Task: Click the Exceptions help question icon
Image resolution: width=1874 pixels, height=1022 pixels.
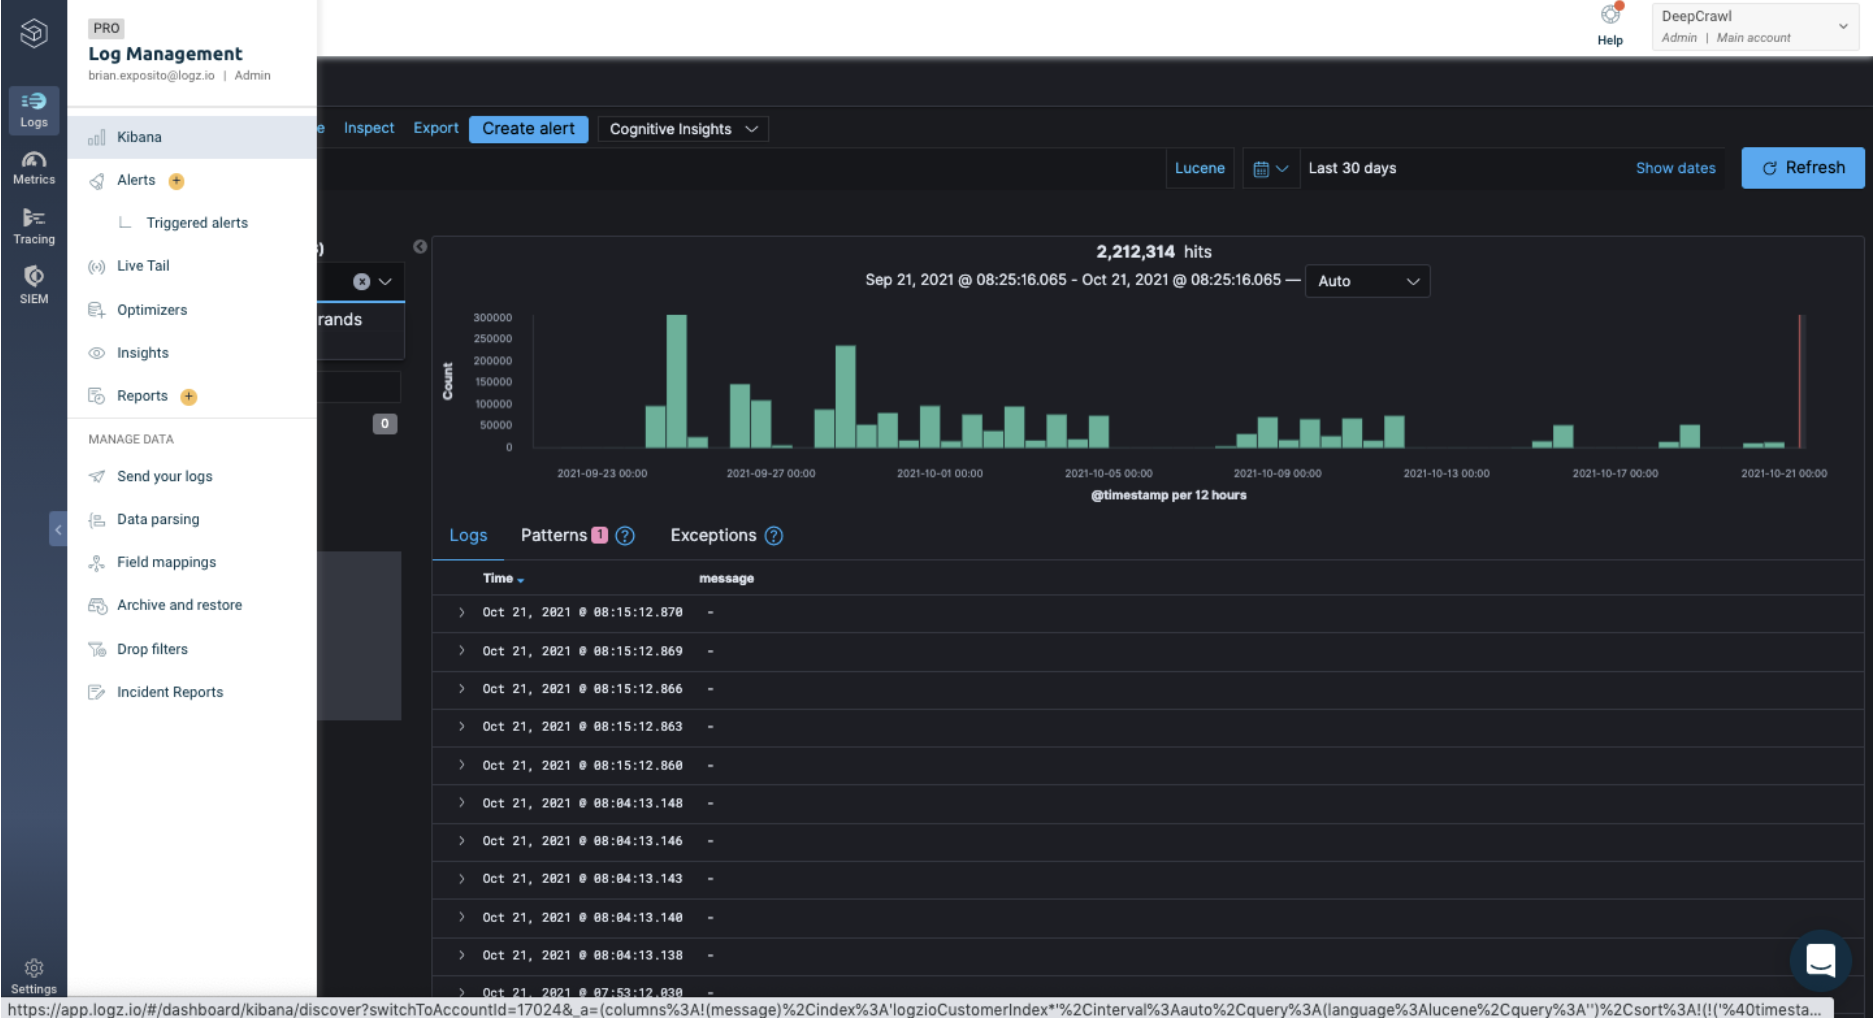Action: [x=774, y=536]
